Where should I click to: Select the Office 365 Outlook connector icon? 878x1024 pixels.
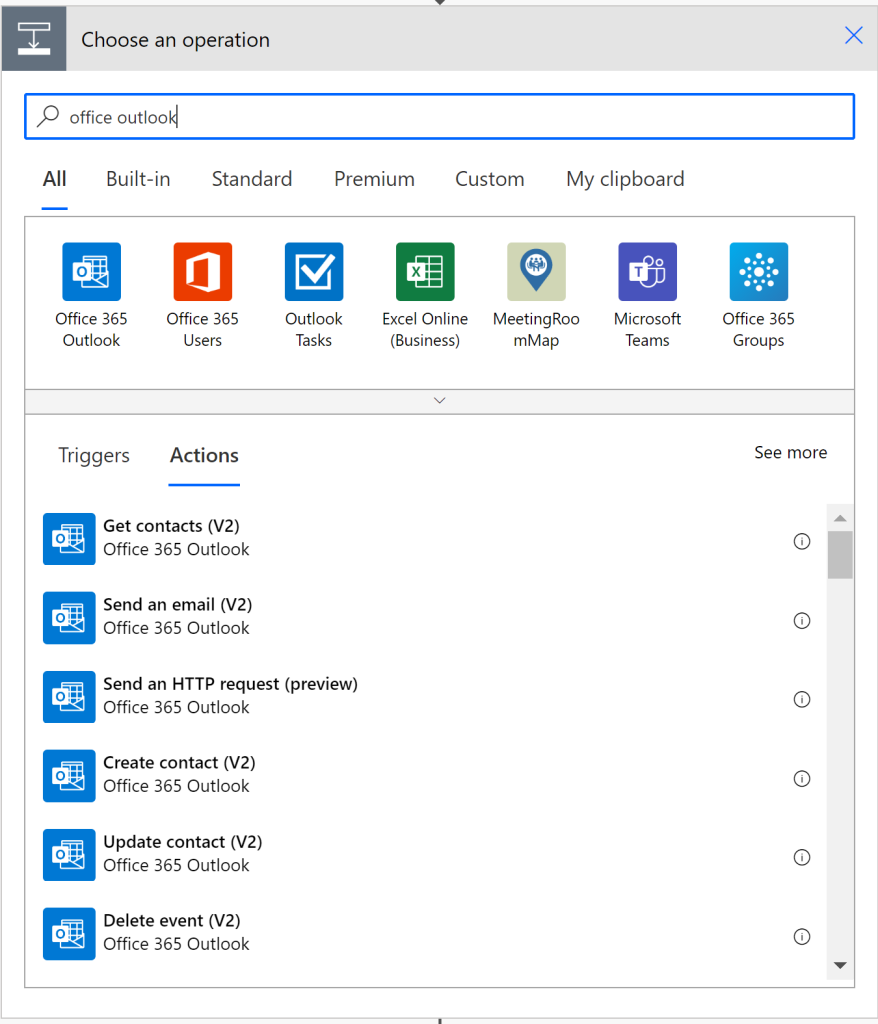(x=91, y=272)
